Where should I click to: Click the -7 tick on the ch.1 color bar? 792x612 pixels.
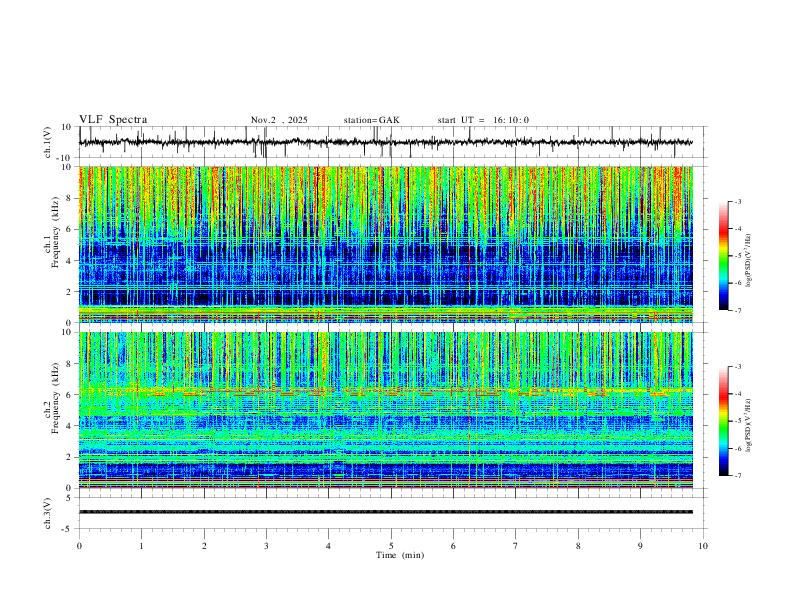click(x=737, y=311)
